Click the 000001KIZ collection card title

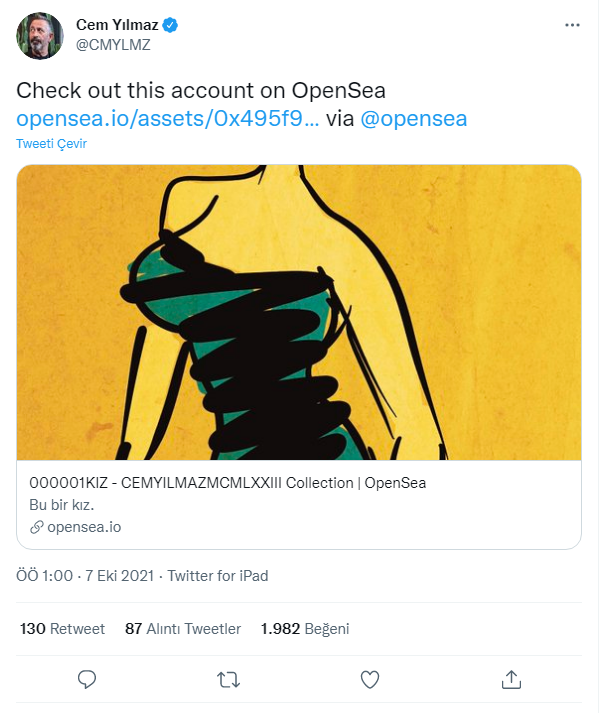pyautogui.click(x=226, y=483)
